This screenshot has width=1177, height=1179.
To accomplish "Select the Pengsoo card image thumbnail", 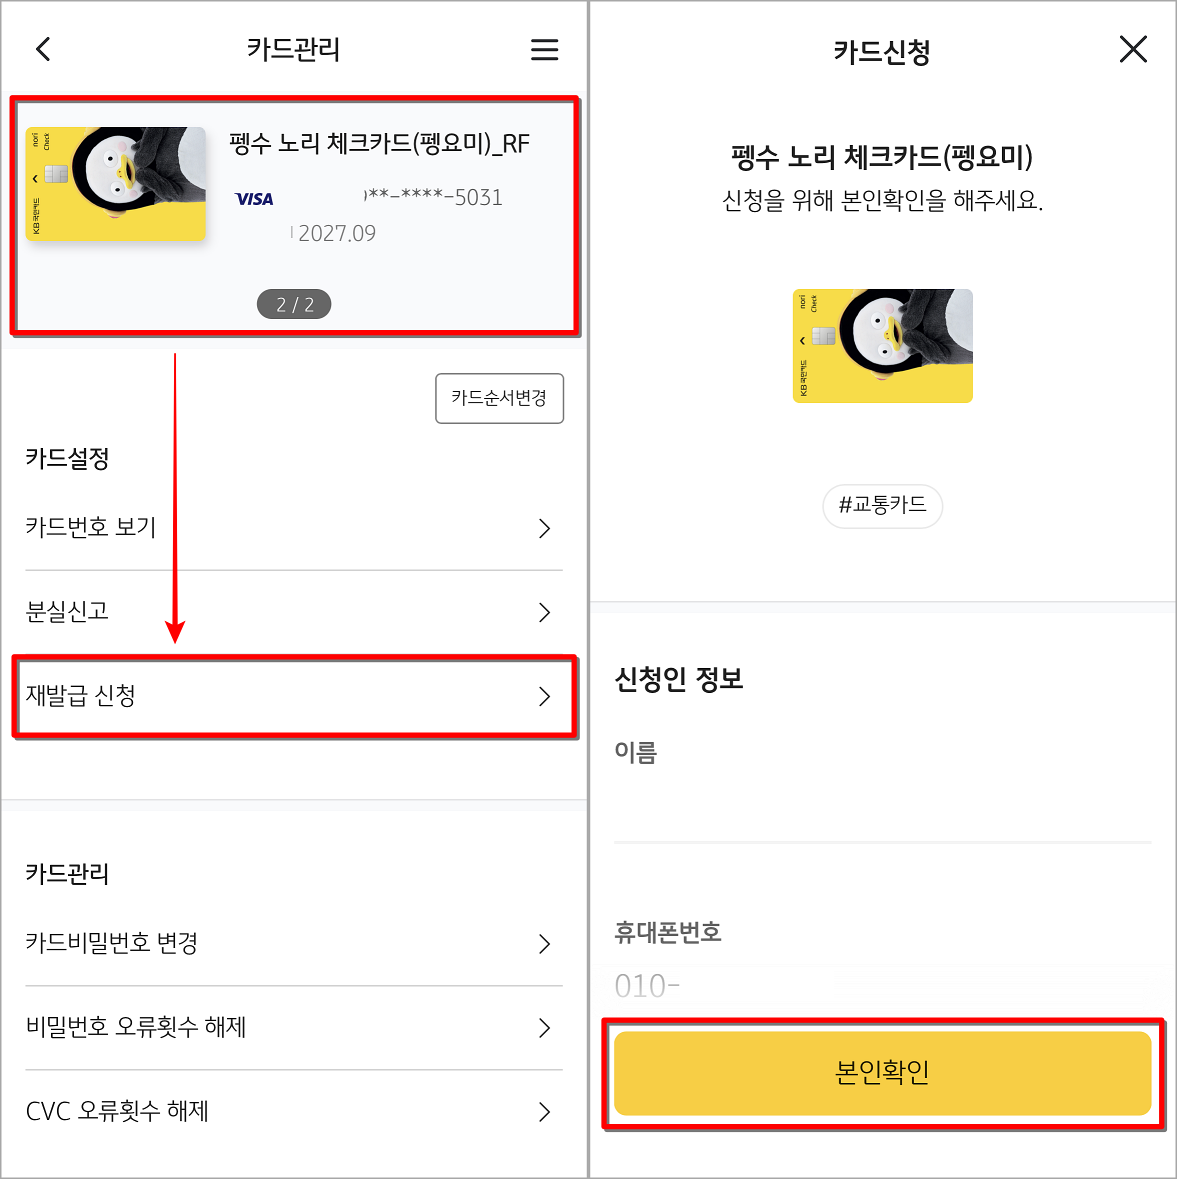I will pyautogui.click(x=115, y=183).
